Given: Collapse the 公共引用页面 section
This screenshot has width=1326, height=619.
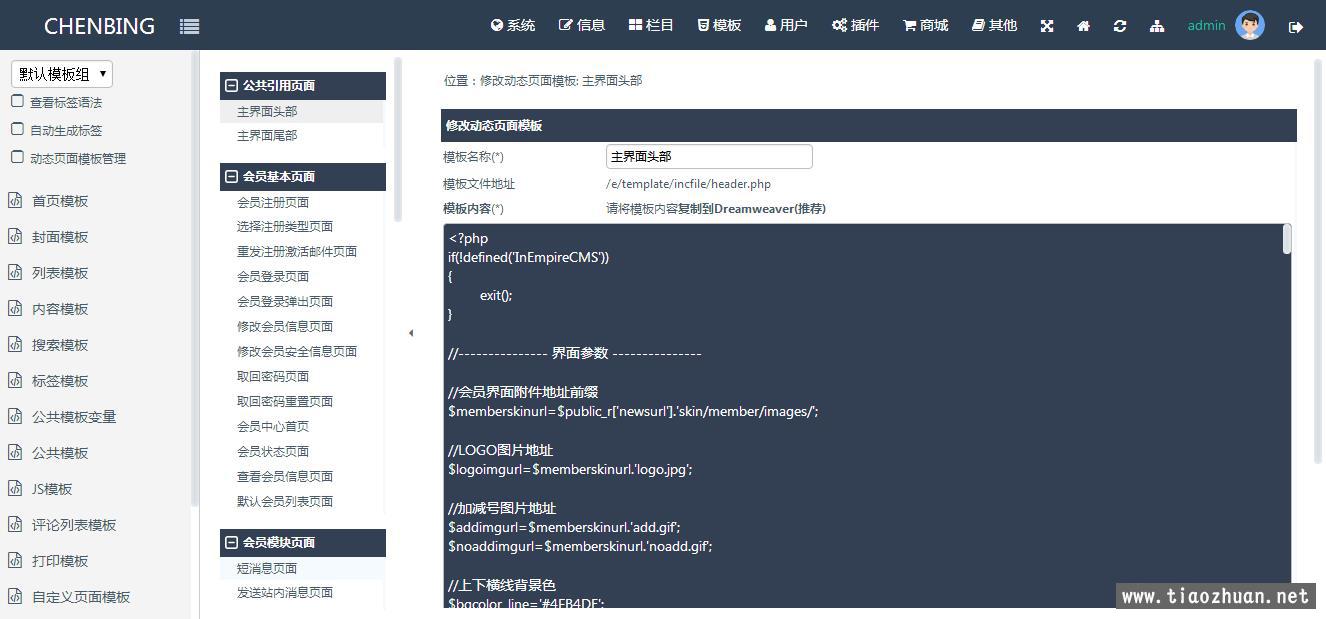Looking at the screenshot, I should click(x=232, y=86).
